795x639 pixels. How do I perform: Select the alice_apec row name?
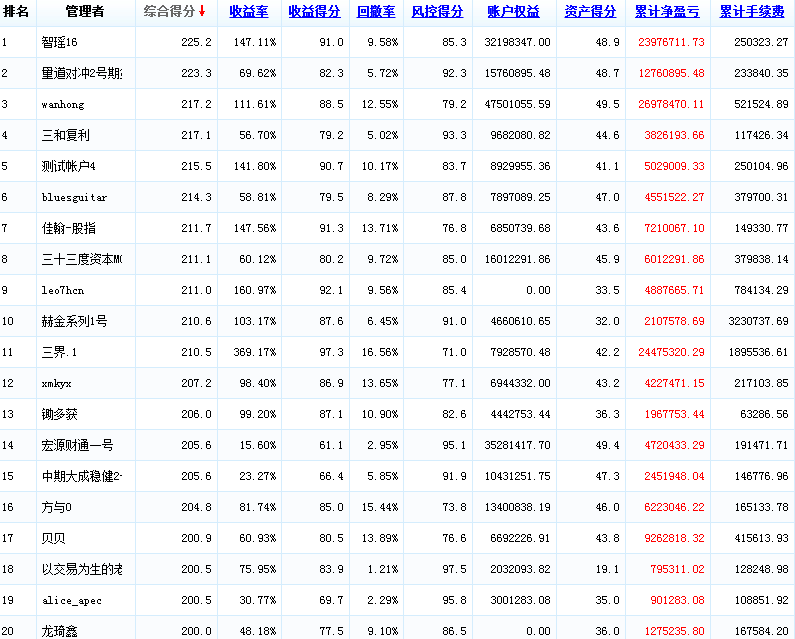click(71, 600)
